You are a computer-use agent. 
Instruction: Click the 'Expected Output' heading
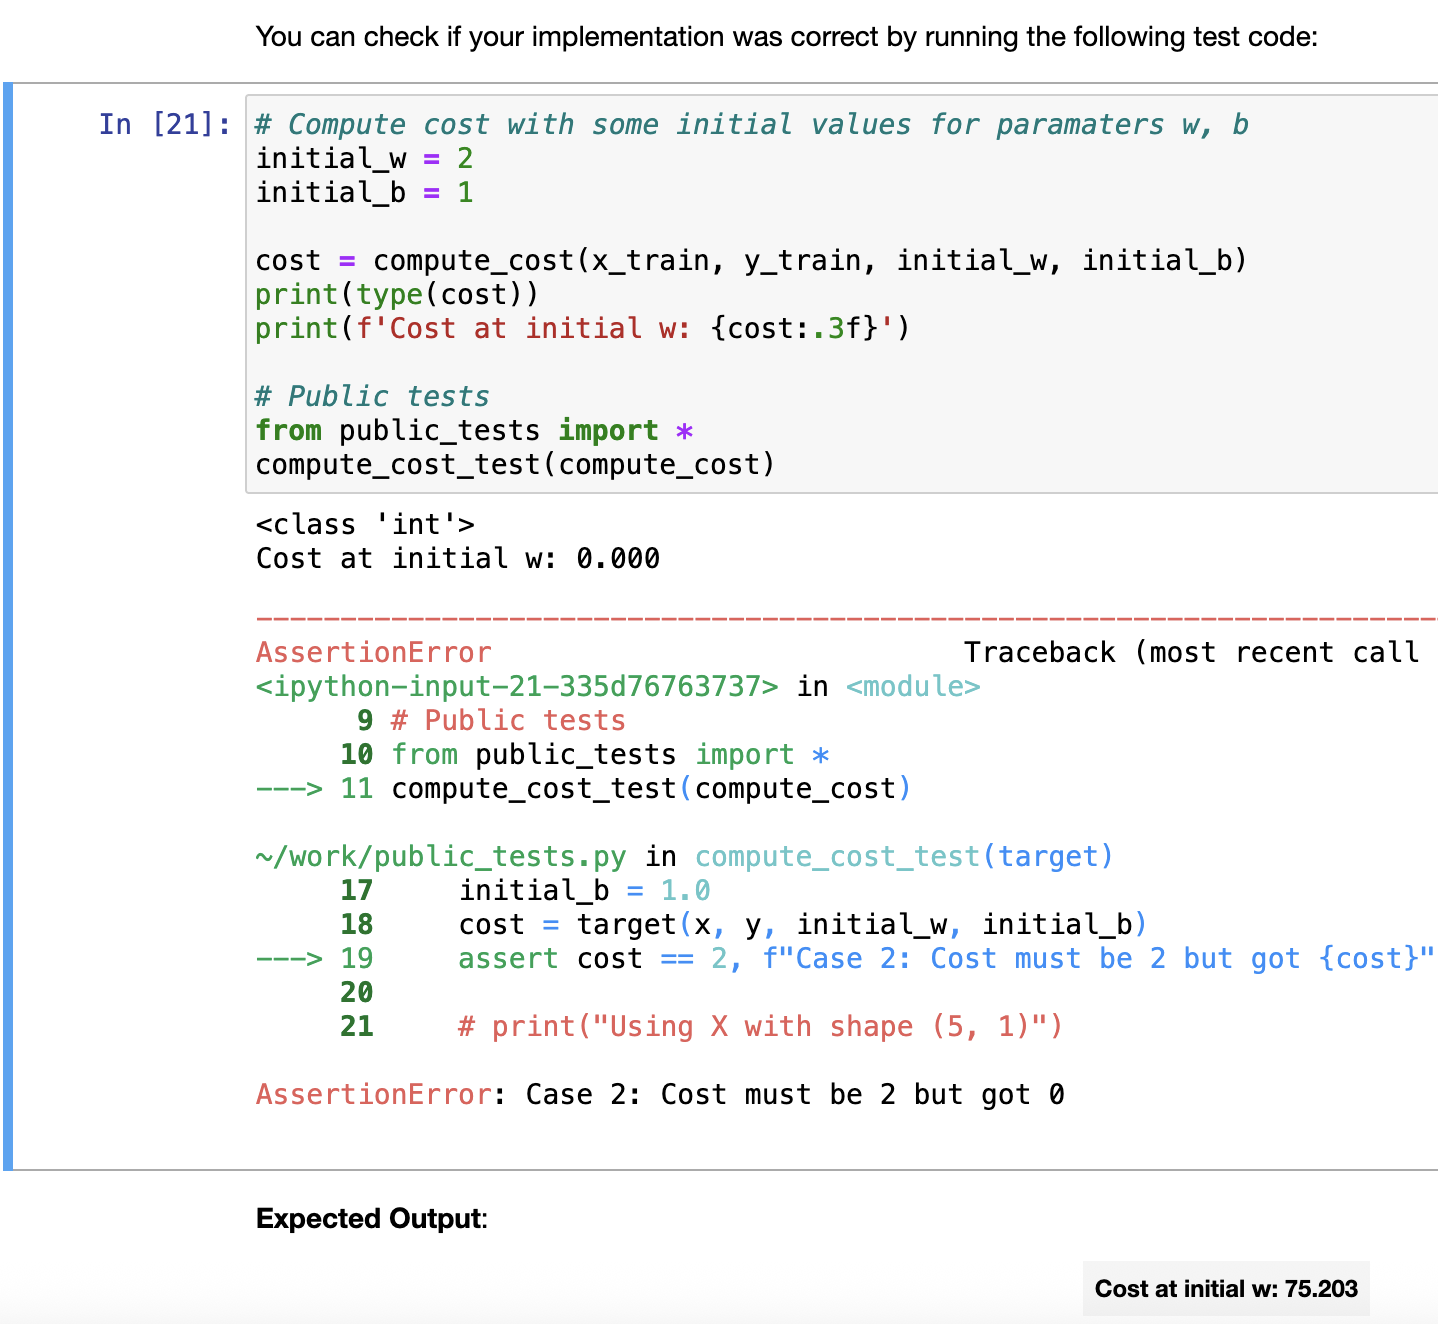pyautogui.click(x=371, y=1218)
